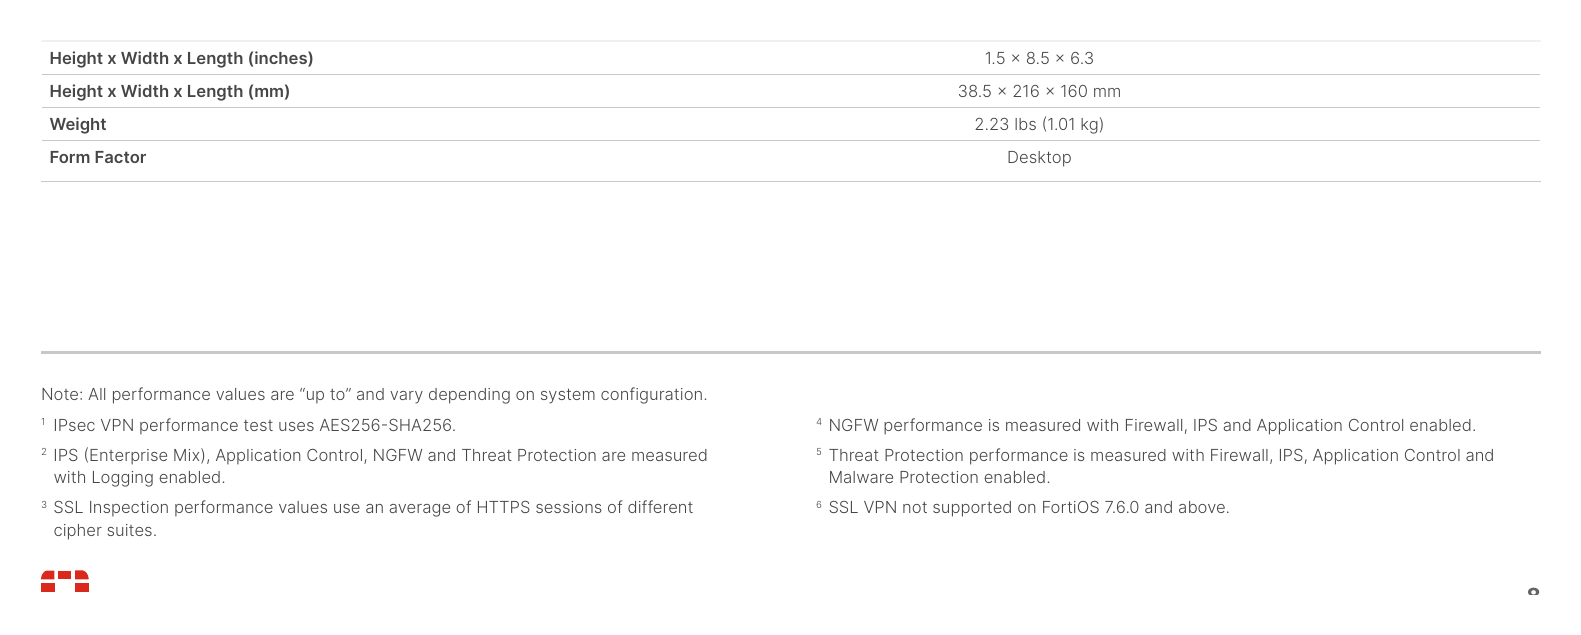Select the Weight row label
Viewport: 1581px width, 635px height.
(78, 124)
